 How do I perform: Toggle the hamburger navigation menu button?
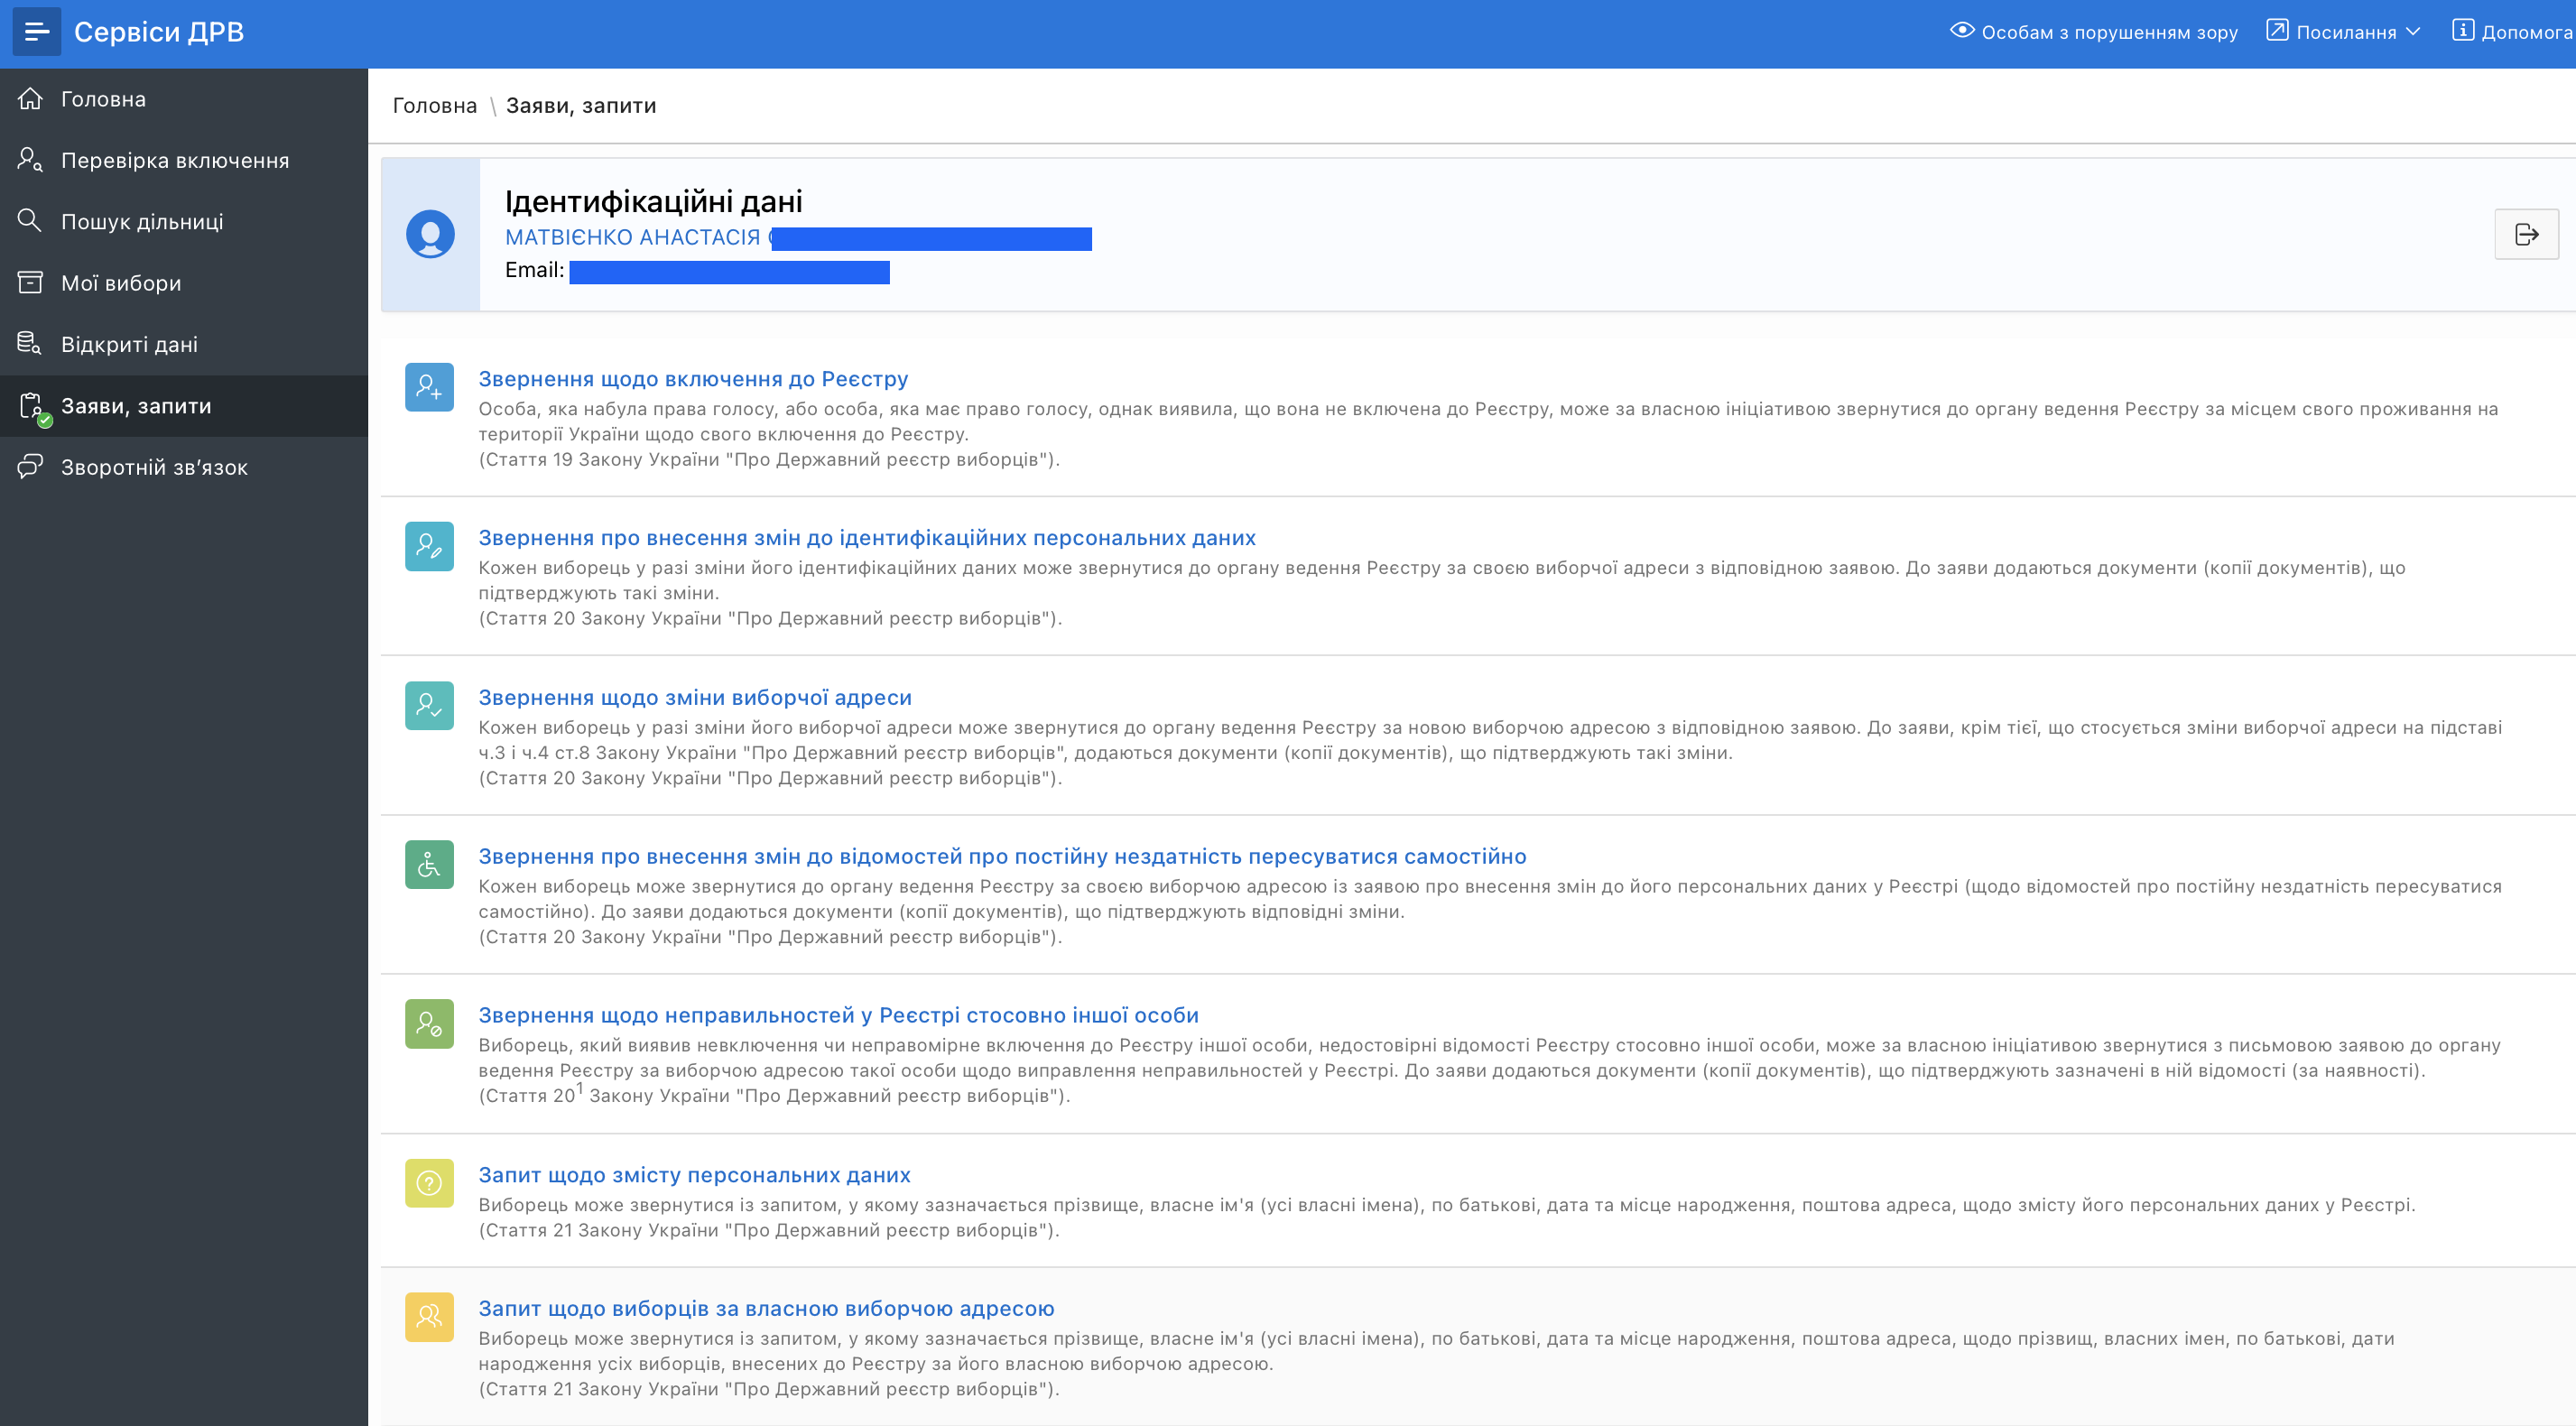[x=36, y=32]
